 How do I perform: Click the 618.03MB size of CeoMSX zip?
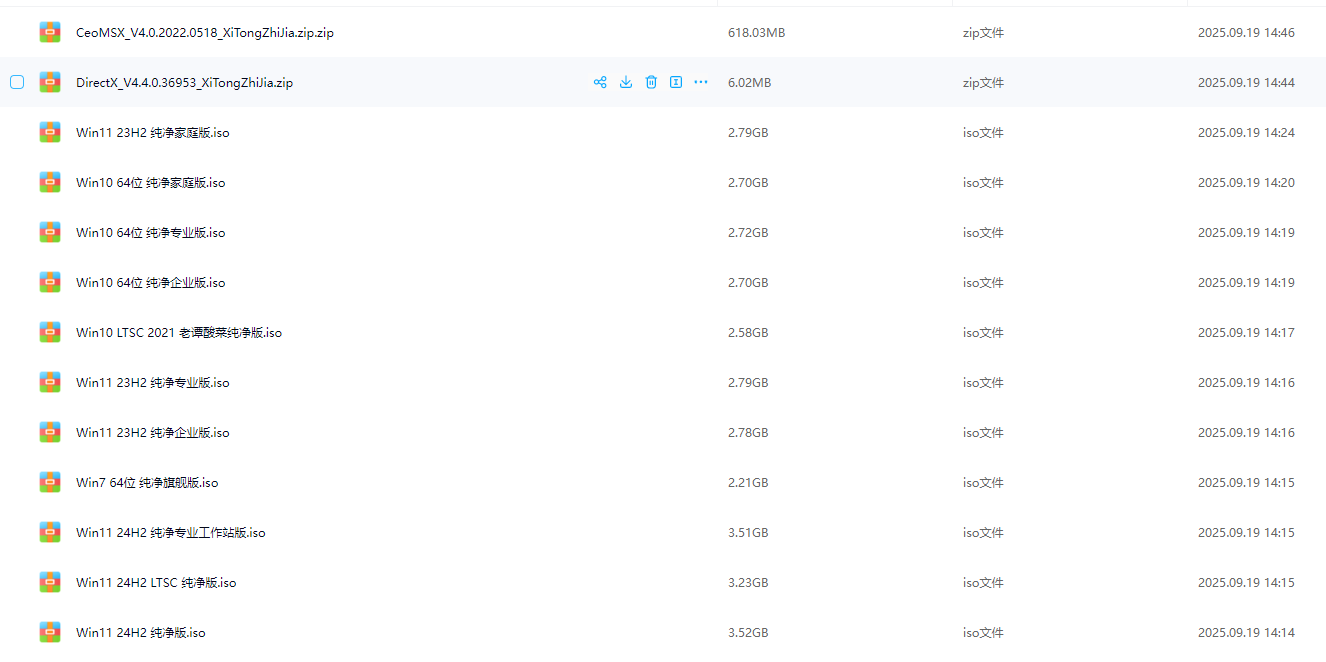click(x=756, y=32)
